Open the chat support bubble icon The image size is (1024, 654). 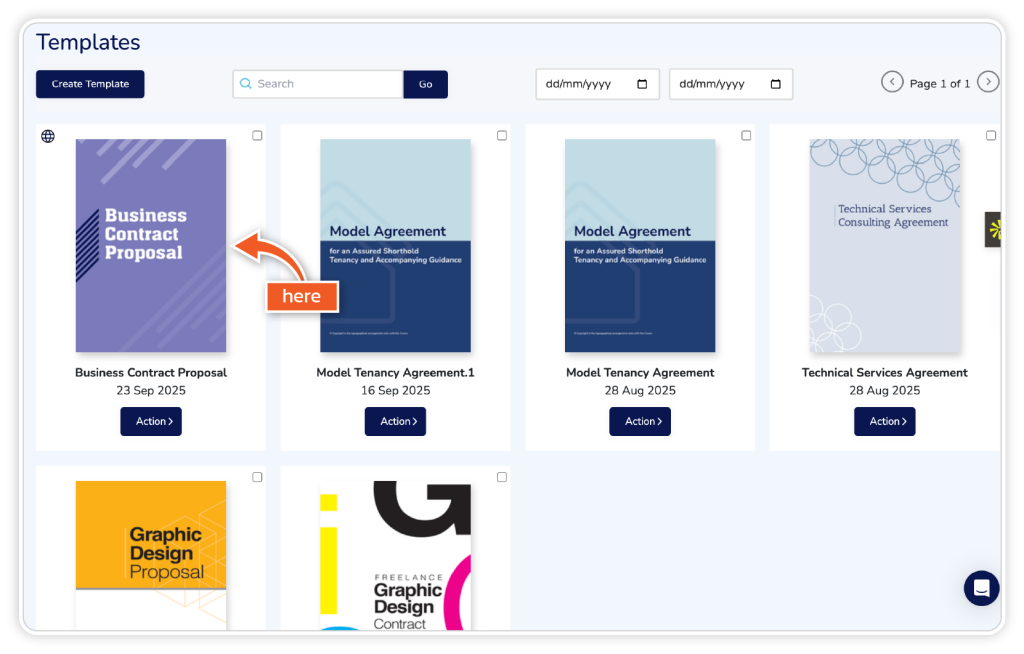[981, 588]
